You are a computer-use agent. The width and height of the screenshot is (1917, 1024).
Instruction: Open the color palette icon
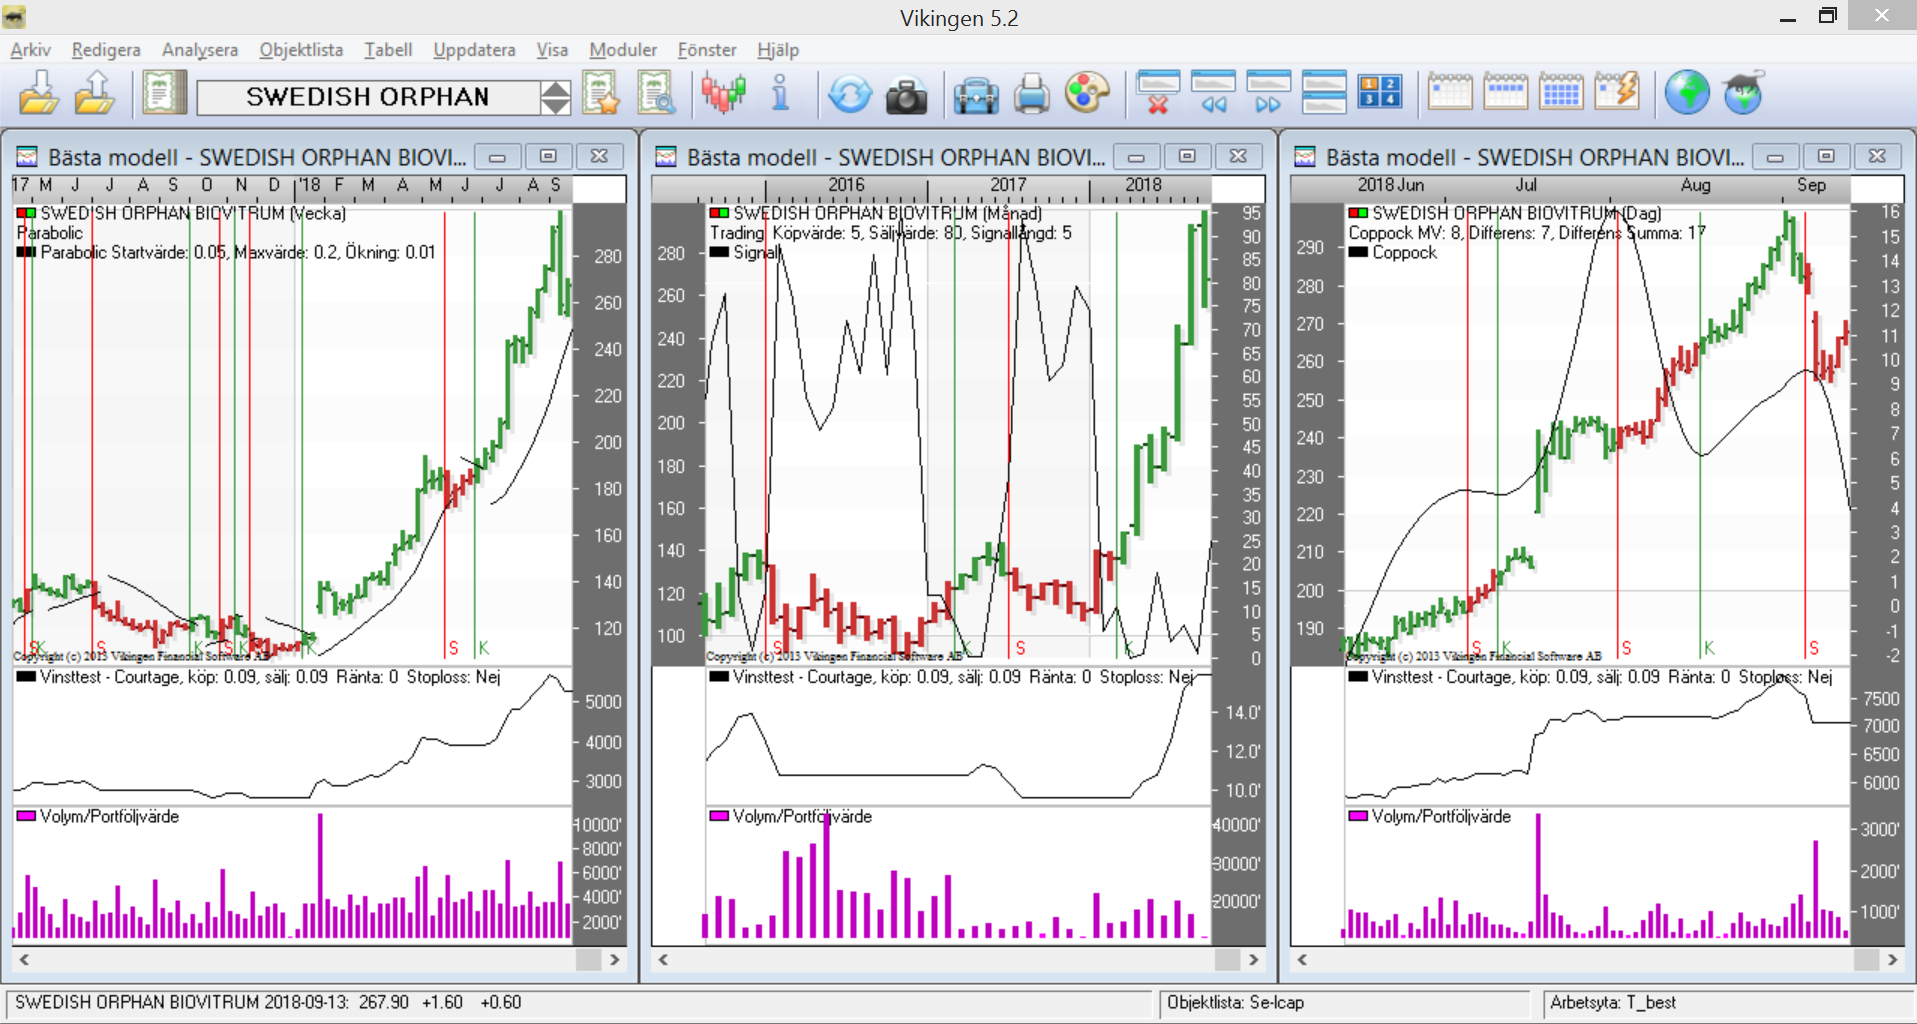pos(1087,94)
